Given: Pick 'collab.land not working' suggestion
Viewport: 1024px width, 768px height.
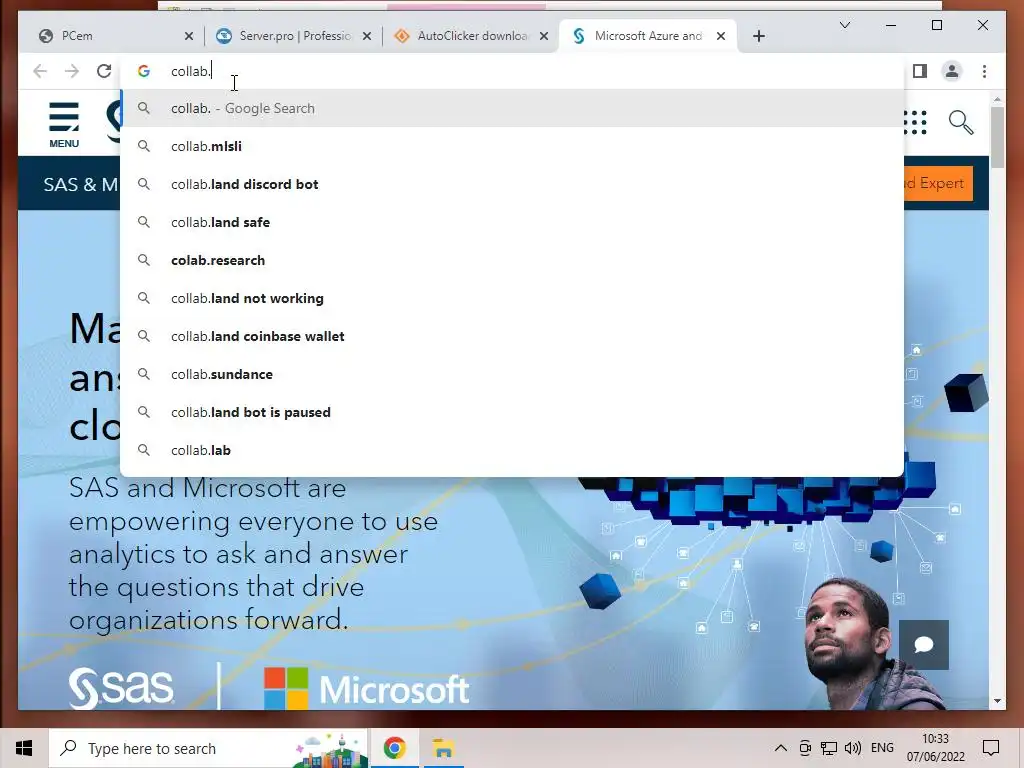Looking at the screenshot, I should (513, 298).
